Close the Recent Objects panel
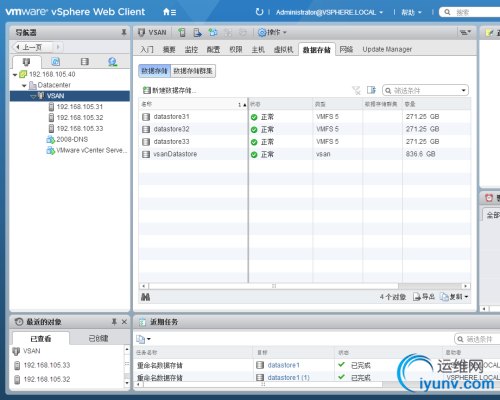Image resolution: width=500 pixels, height=400 pixels. [124, 322]
